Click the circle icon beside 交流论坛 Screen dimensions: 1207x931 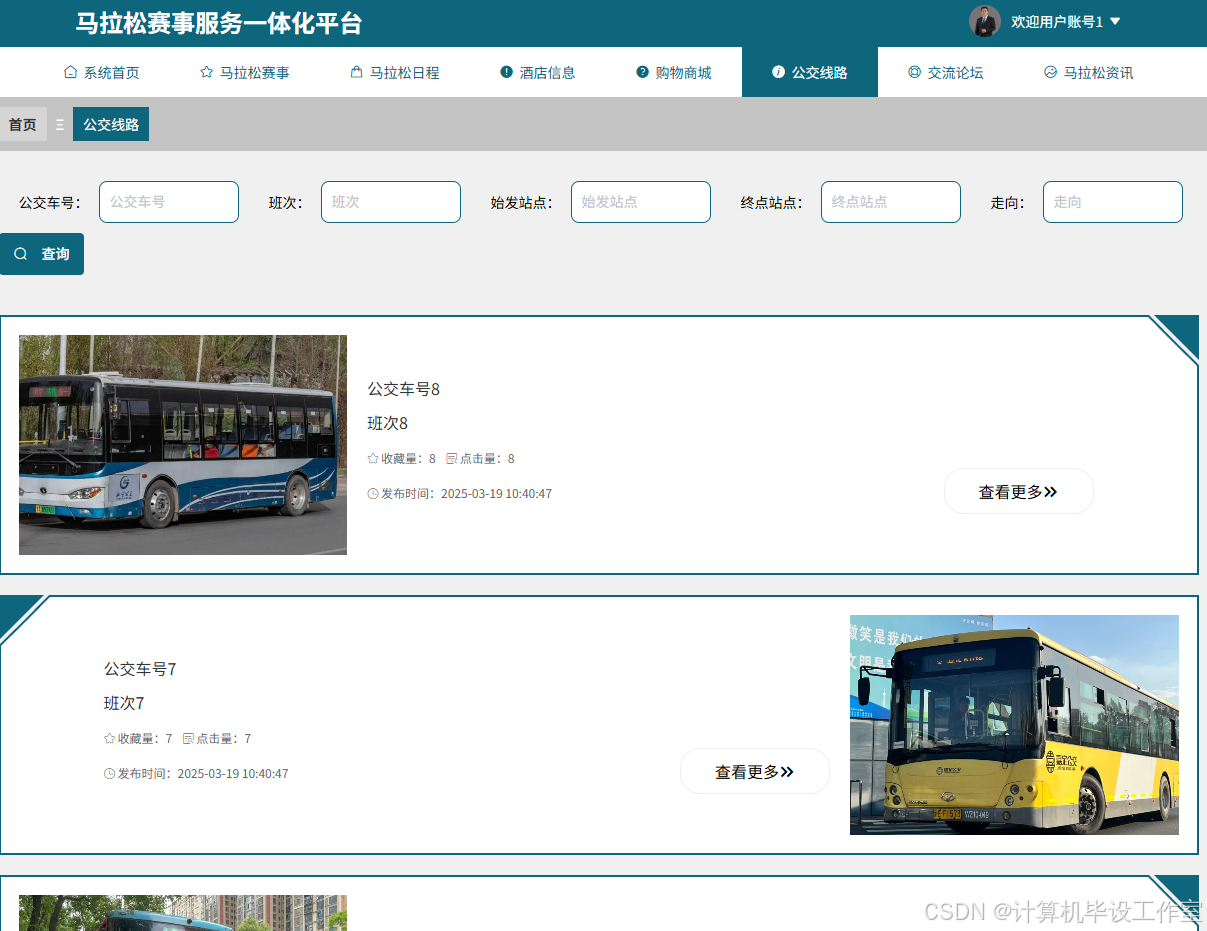tap(914, 72)
